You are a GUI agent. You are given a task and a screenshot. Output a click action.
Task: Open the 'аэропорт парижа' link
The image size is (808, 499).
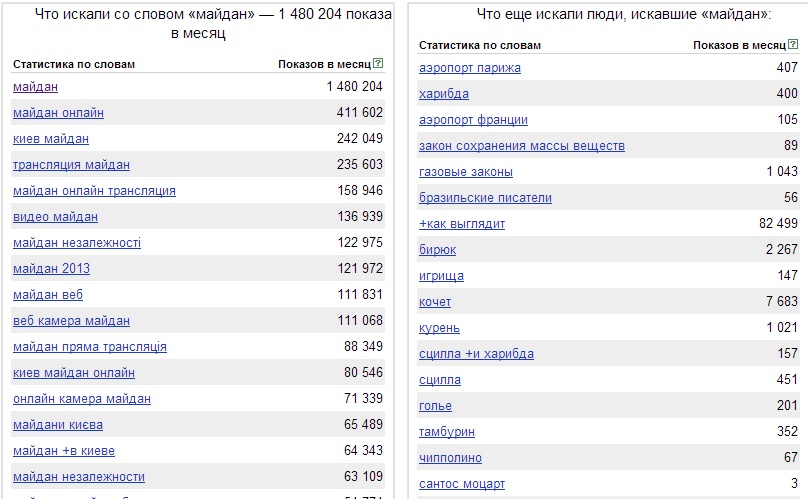click(470, 68)
